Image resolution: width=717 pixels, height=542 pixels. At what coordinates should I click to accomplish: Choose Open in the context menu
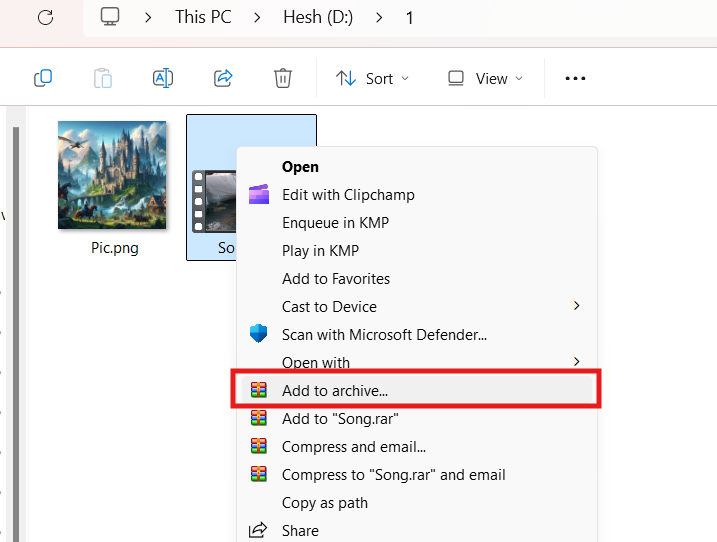click(x=417, y=167)
